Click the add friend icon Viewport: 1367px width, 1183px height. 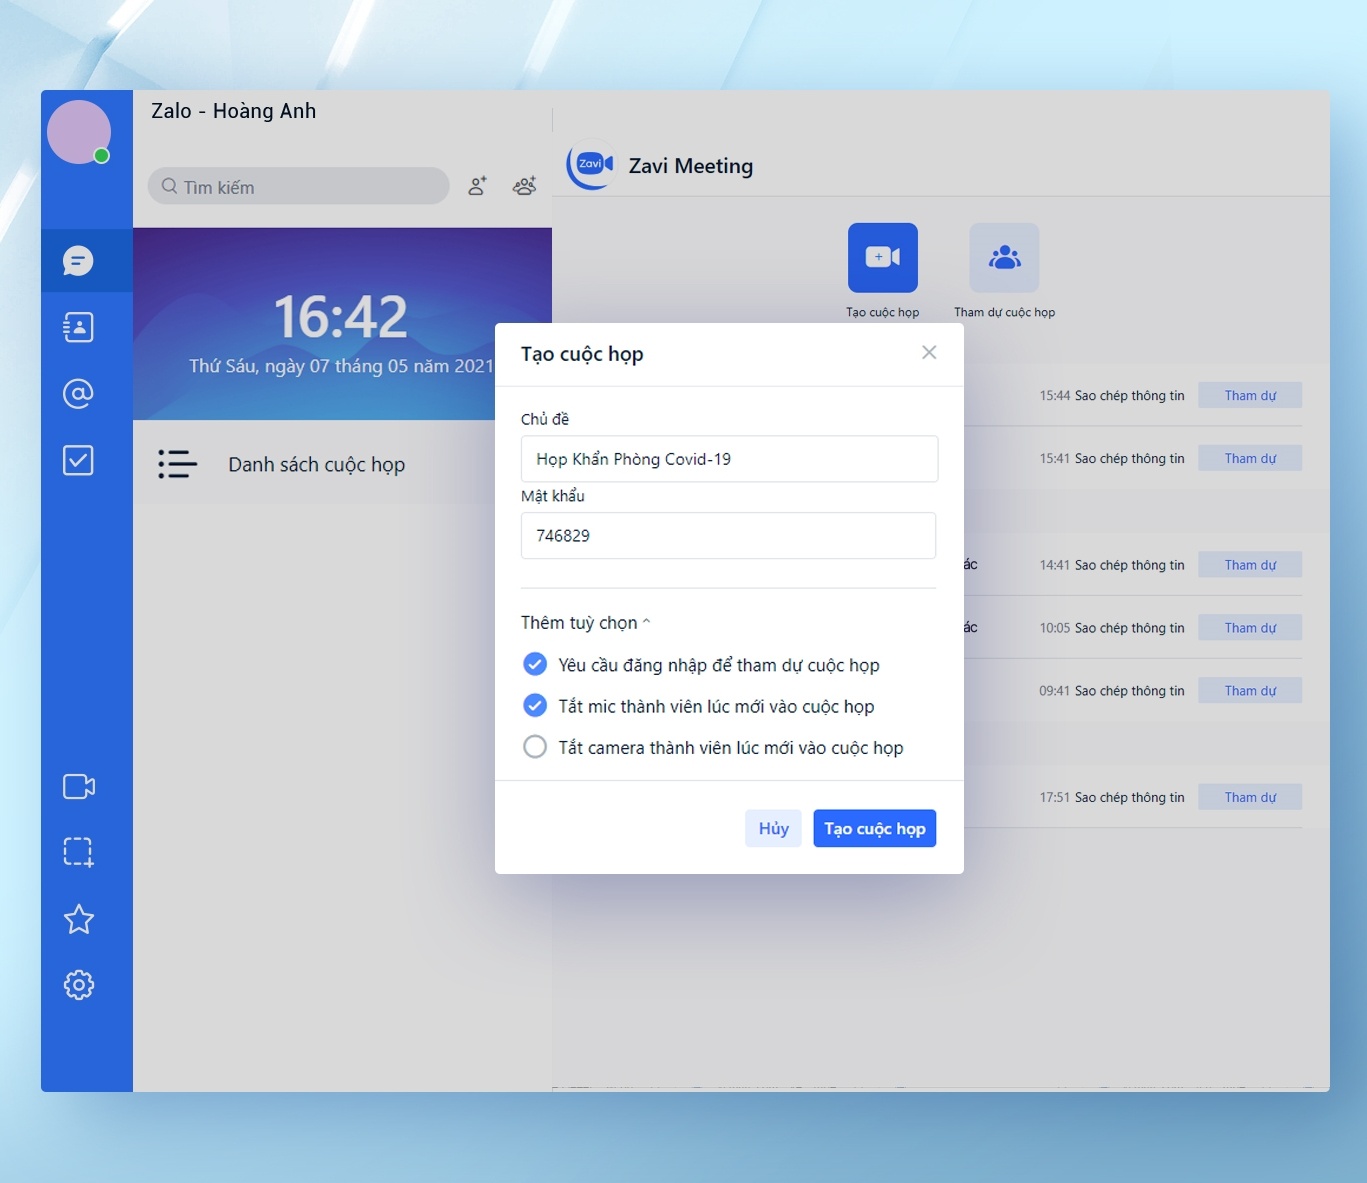point(478,186)
